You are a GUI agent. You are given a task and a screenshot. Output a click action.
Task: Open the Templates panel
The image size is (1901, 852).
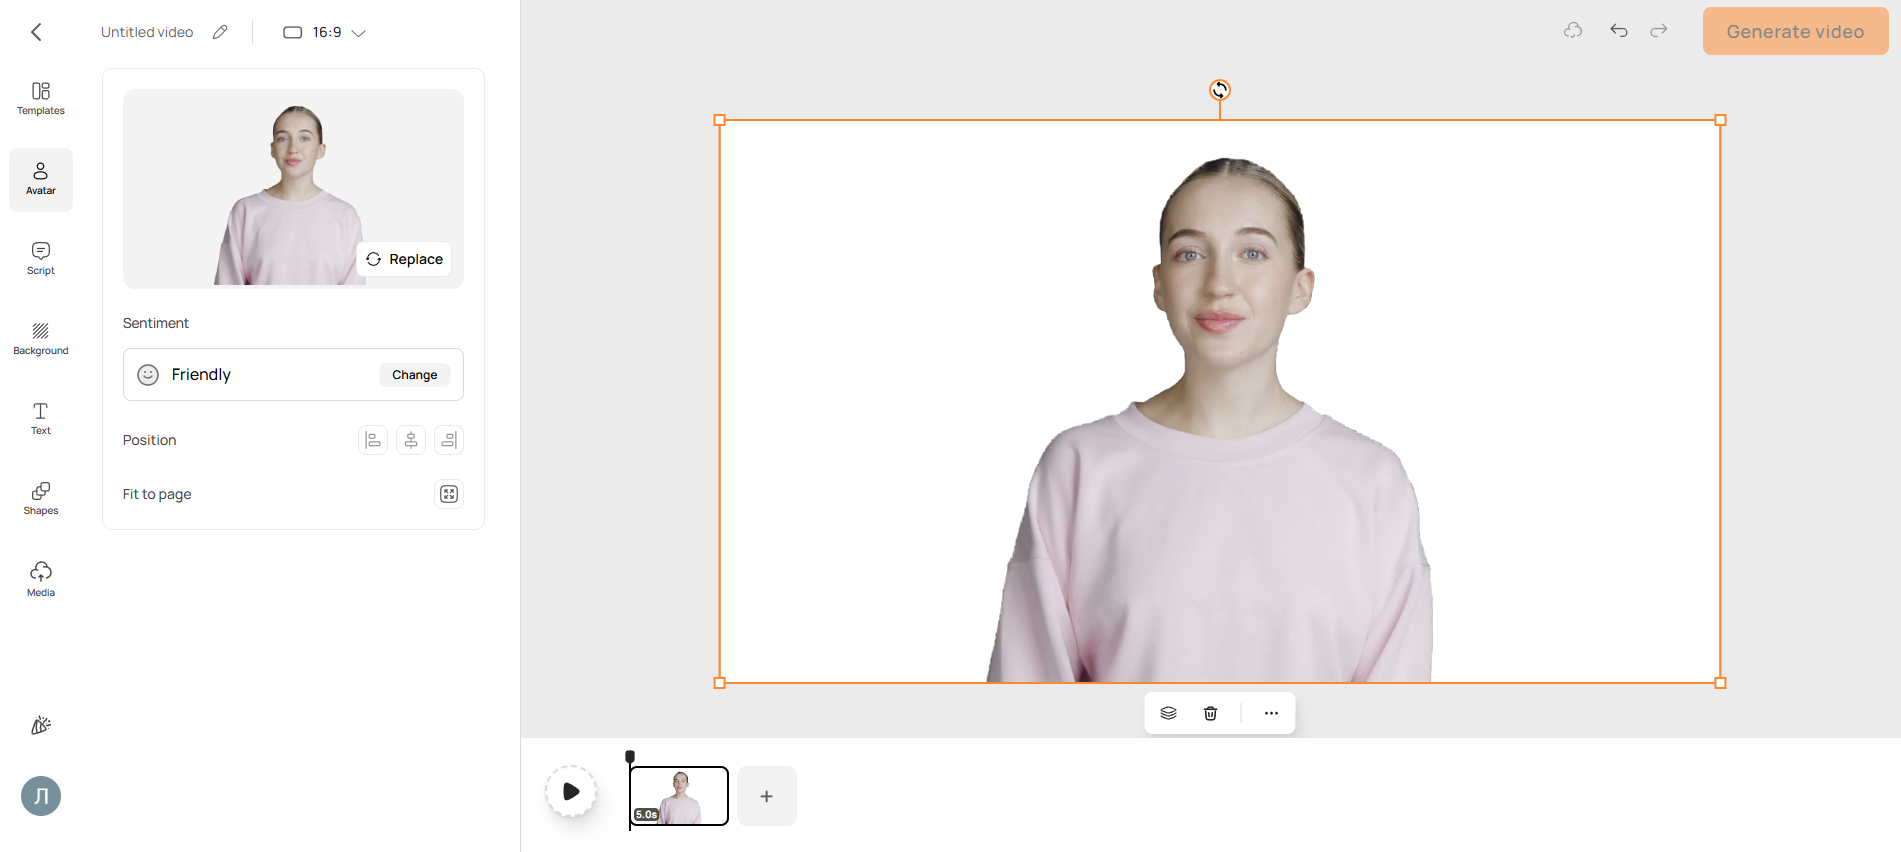[41, 99]
